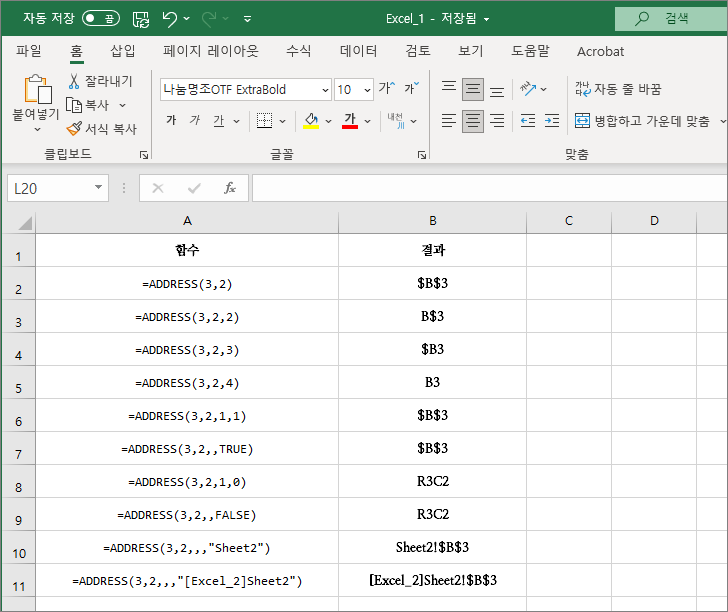
Task: Open 글꼴 group dialog launcher
Action: pos(422,155)
